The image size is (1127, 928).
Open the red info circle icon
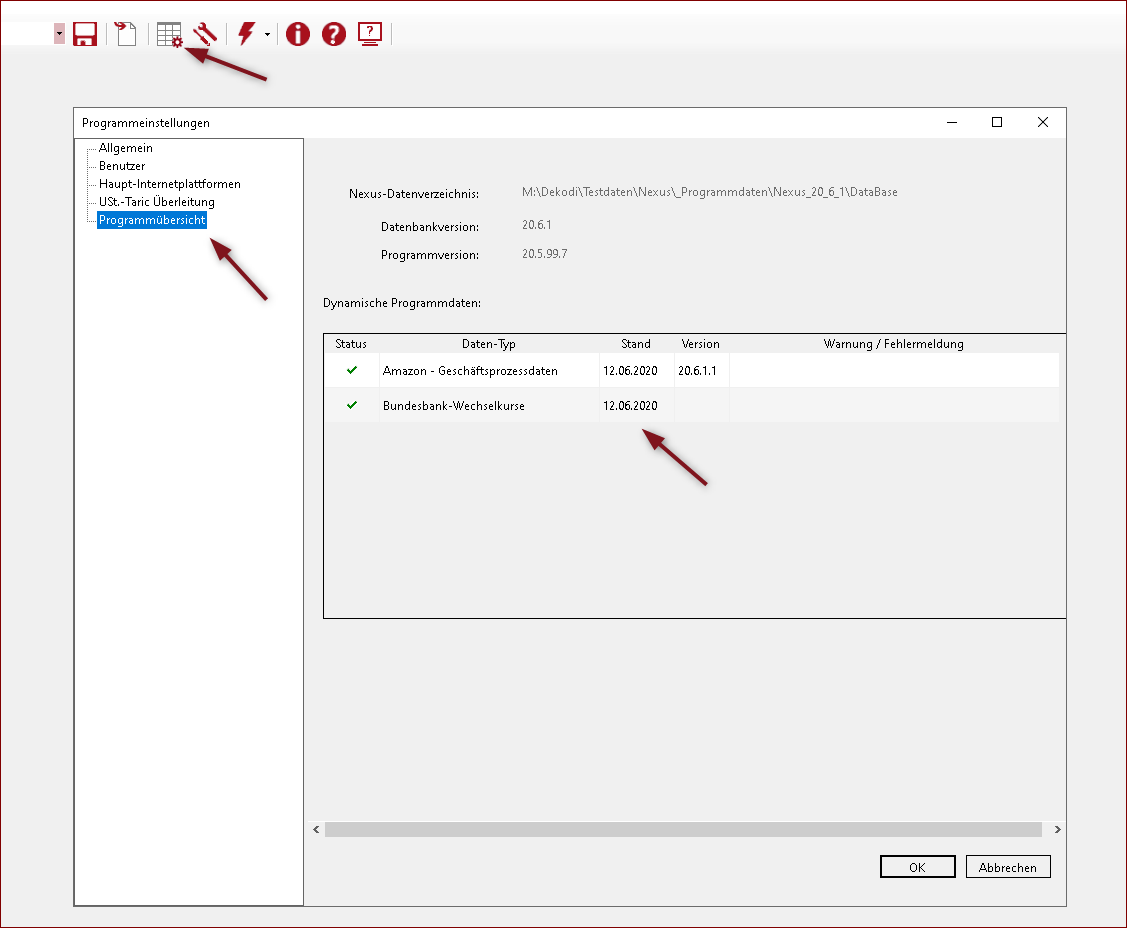coord(298,34)
